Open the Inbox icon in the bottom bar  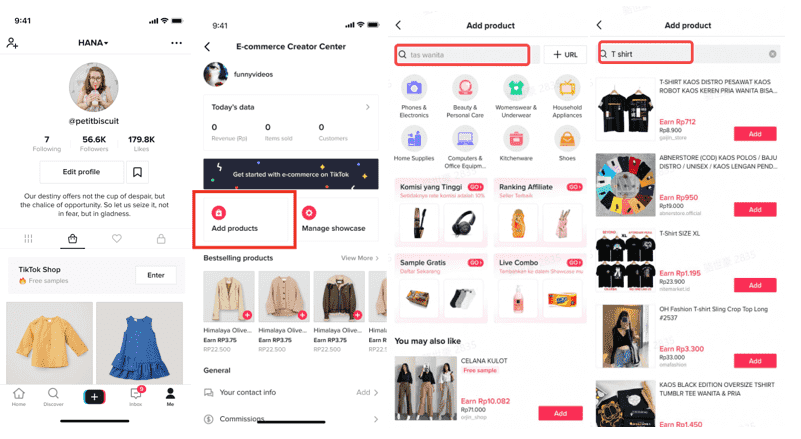[136, 396]
